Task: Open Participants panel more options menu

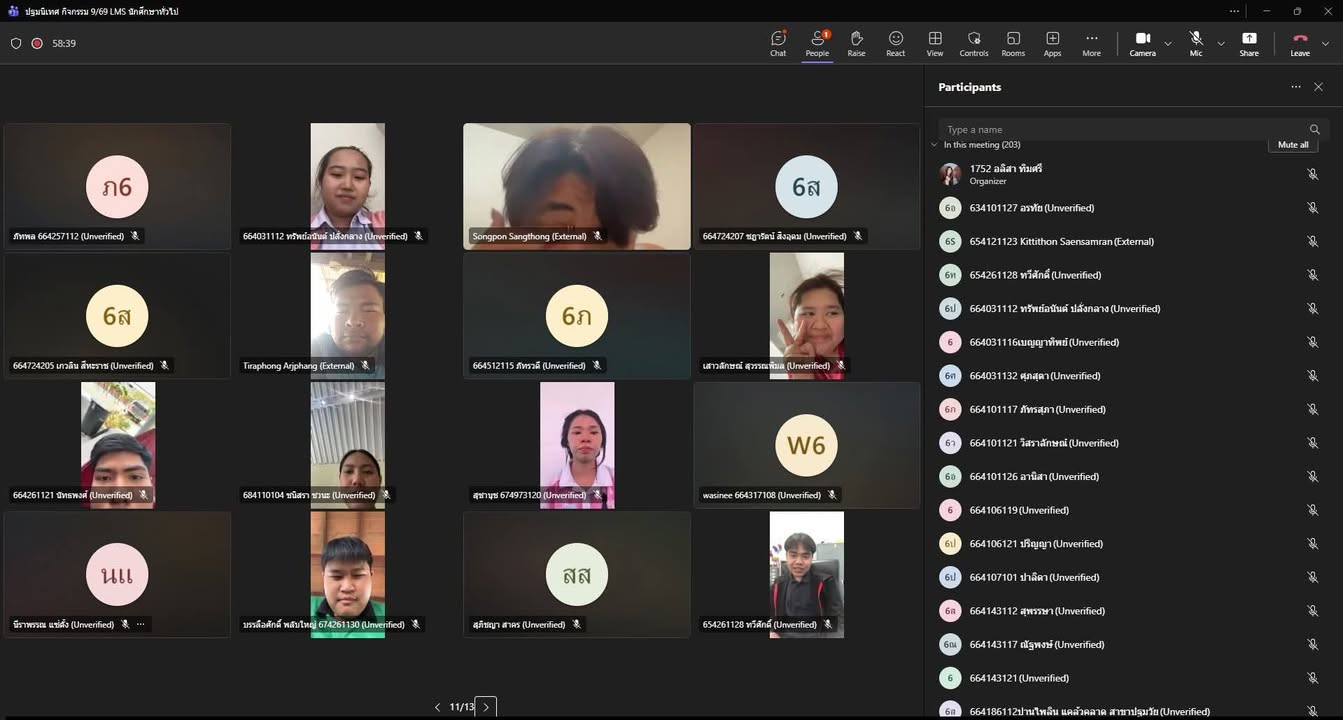Action: tap(1296, 87)
